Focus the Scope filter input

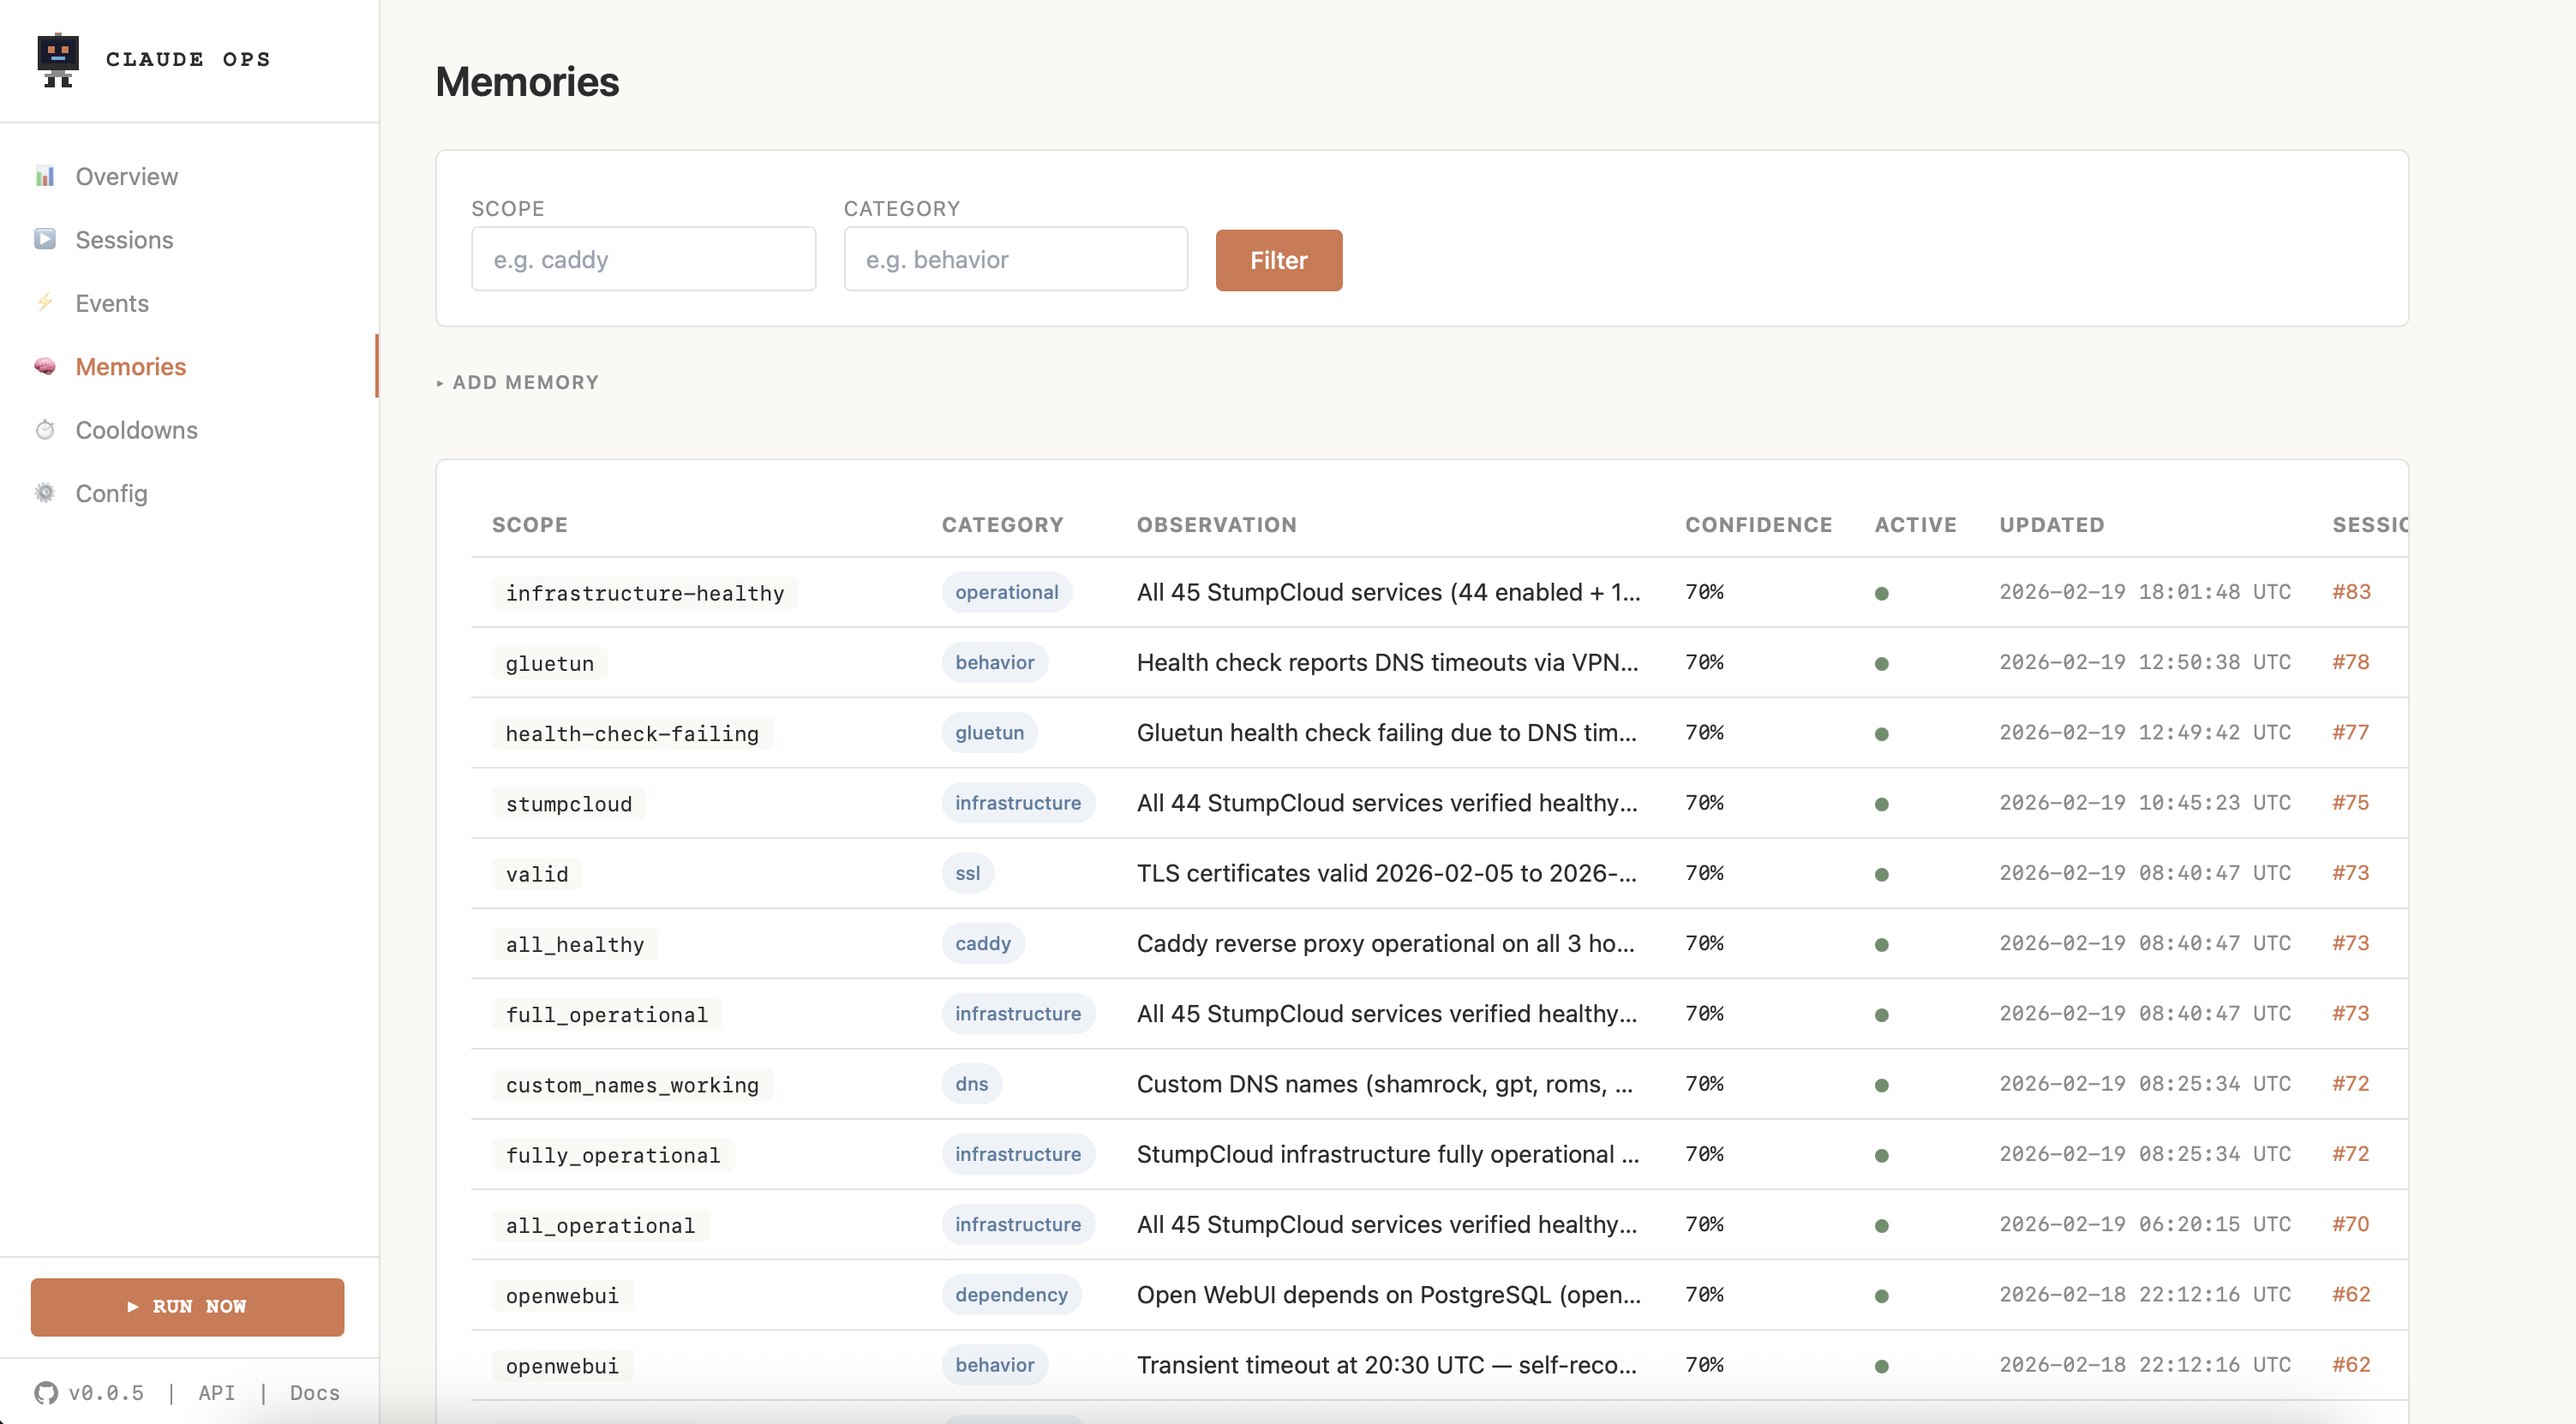pyautogui.click(x=643, y=259)
